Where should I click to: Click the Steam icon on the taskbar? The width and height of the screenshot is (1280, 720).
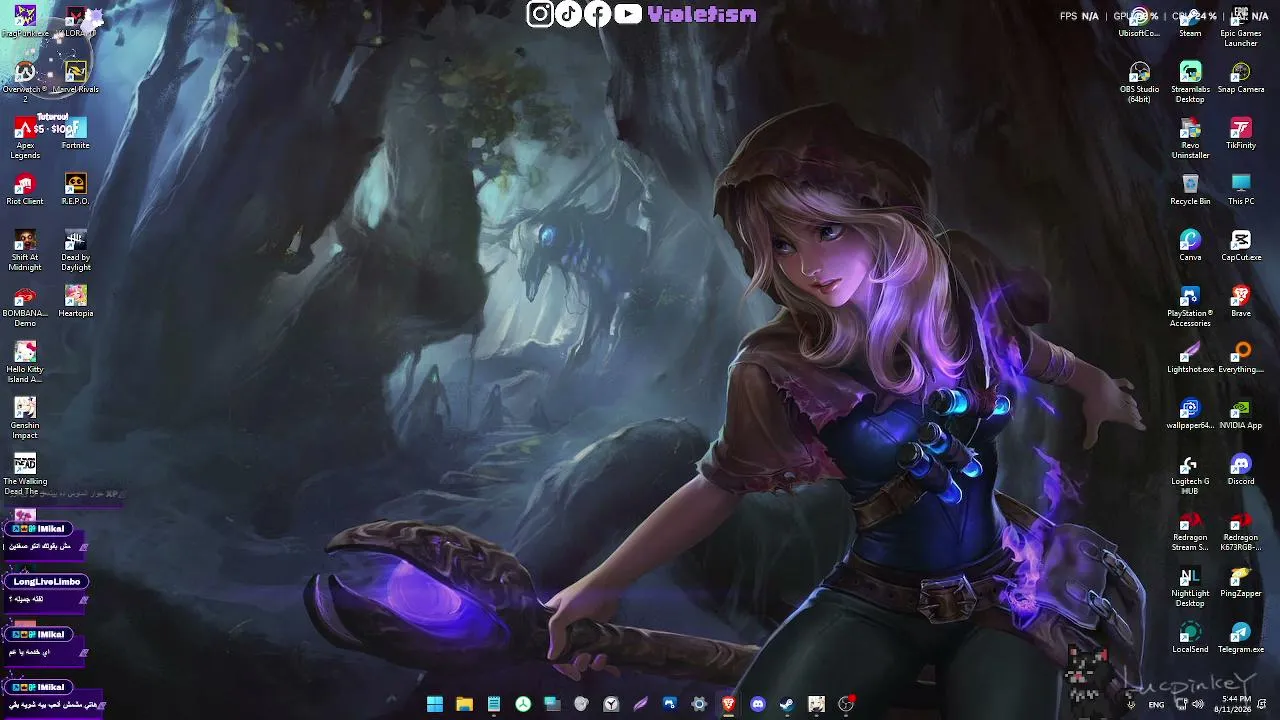pyautogui.click(x=787, y=704)
